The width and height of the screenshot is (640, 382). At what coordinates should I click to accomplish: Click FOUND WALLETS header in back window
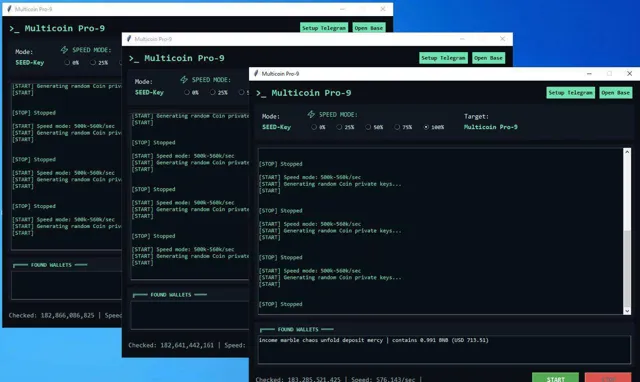51,265
